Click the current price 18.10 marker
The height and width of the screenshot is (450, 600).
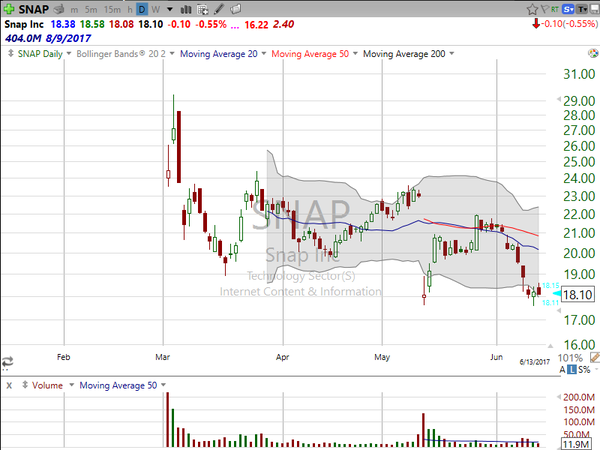point(578,294)
